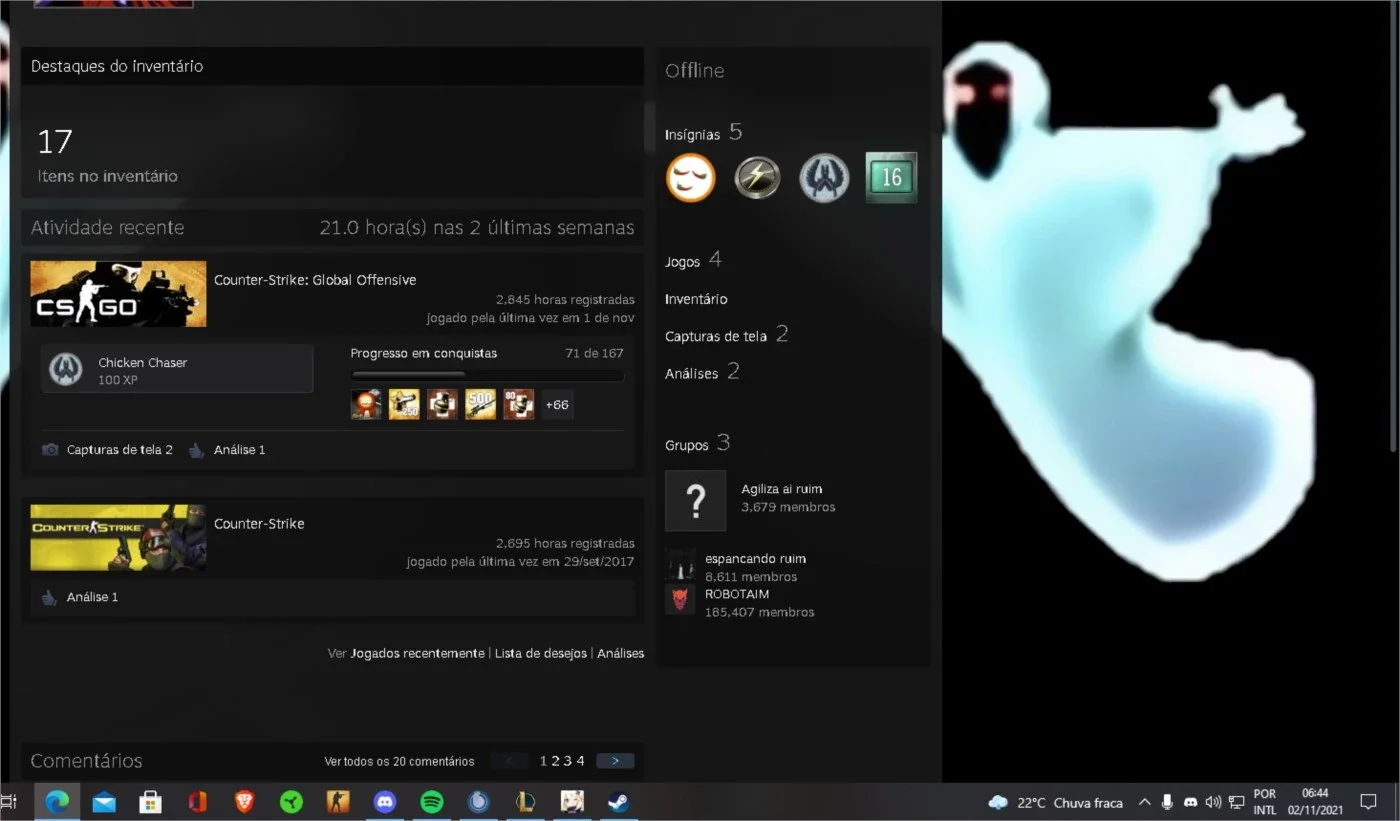This screenshot has height=821, width=1400.
Task: Open Office from the taskbar
Action: 198,802
